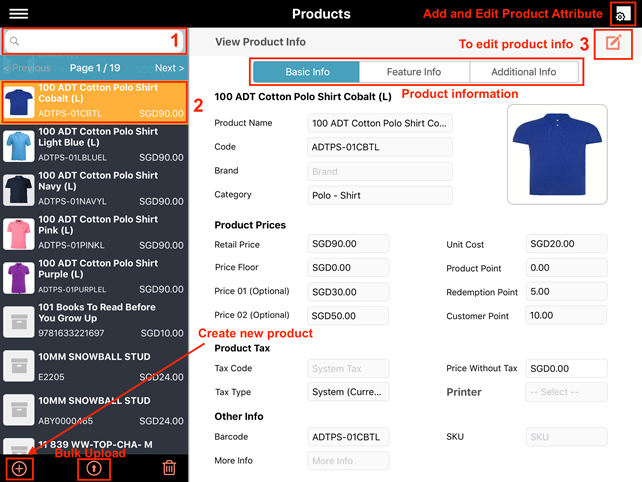
Task: Open the Category field Polo - Shirt
Action: click(x=380, y=195)
